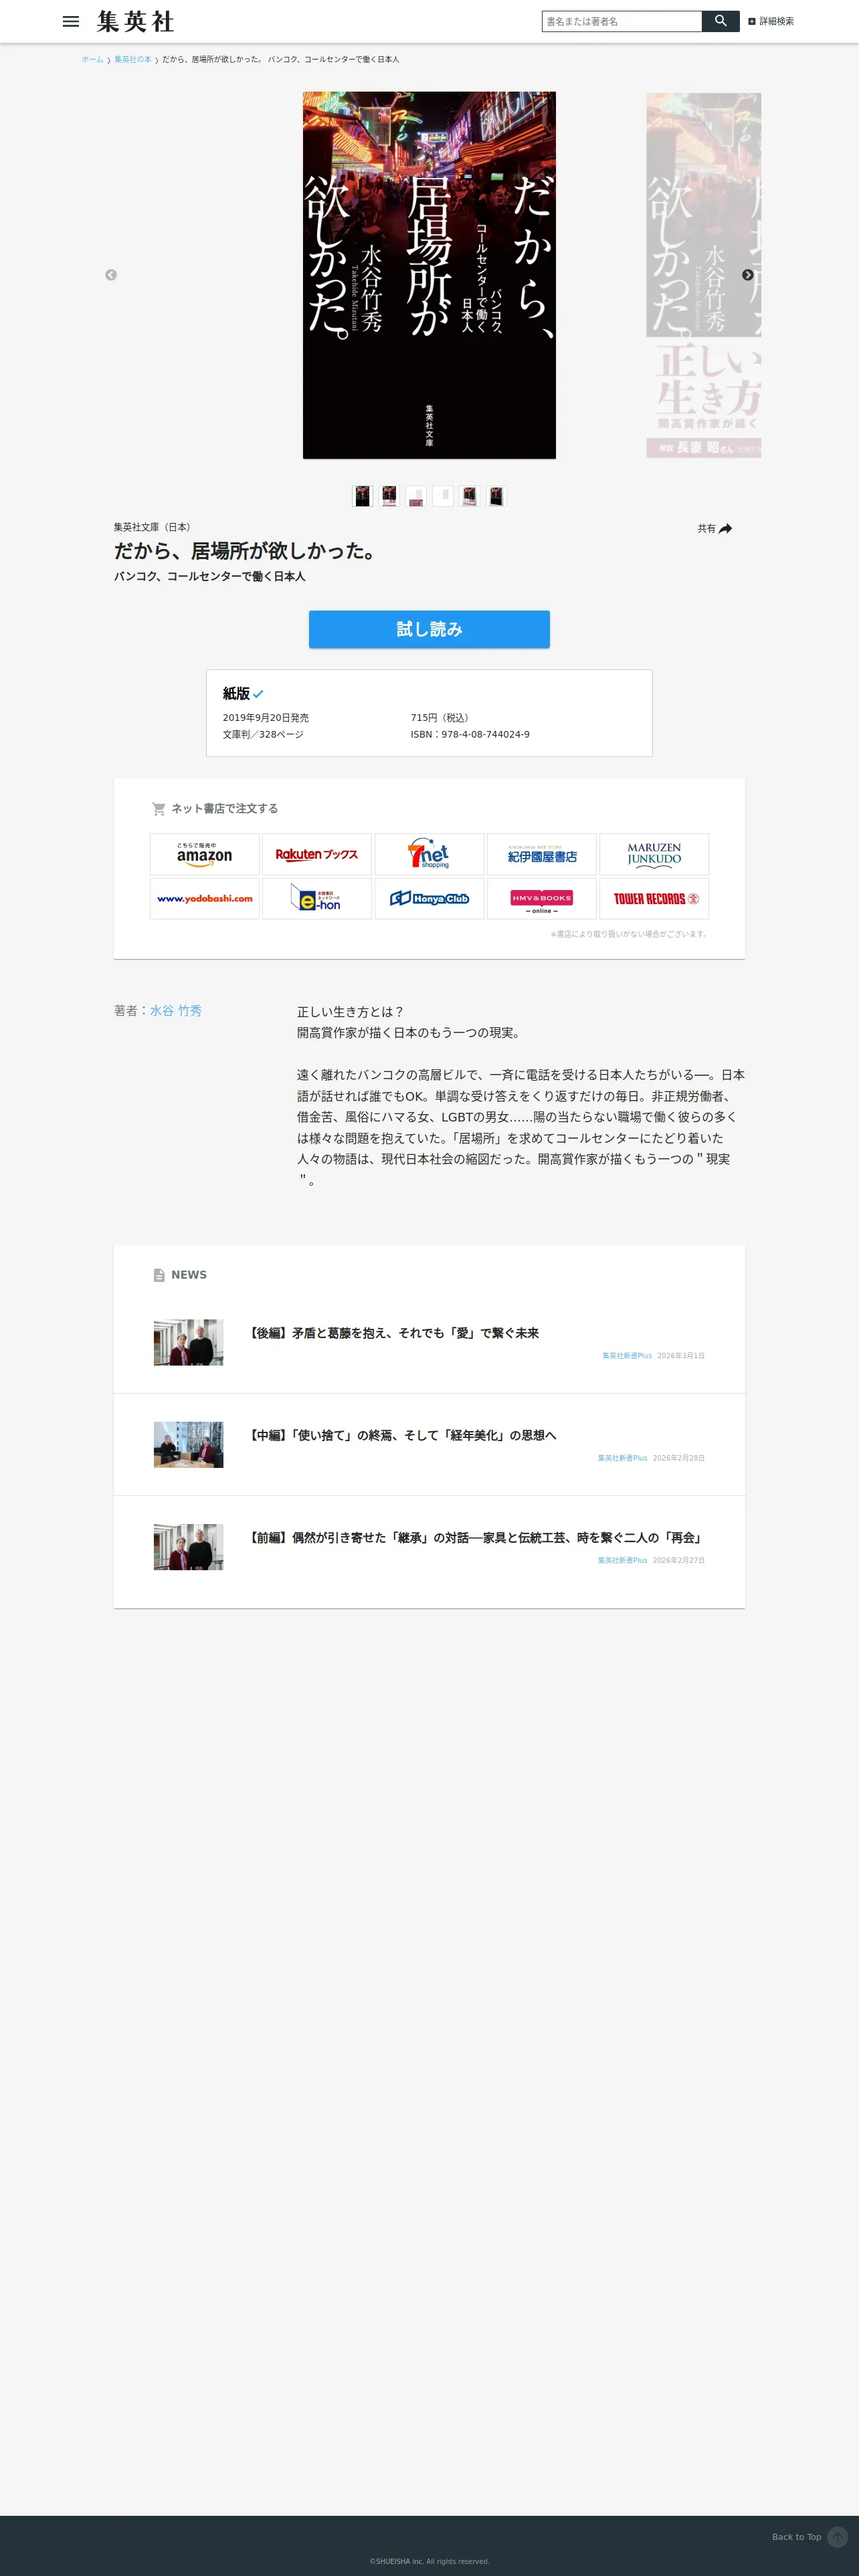Click the next slide's faded cover preview
859x2576 pixels.
(703, 275)
